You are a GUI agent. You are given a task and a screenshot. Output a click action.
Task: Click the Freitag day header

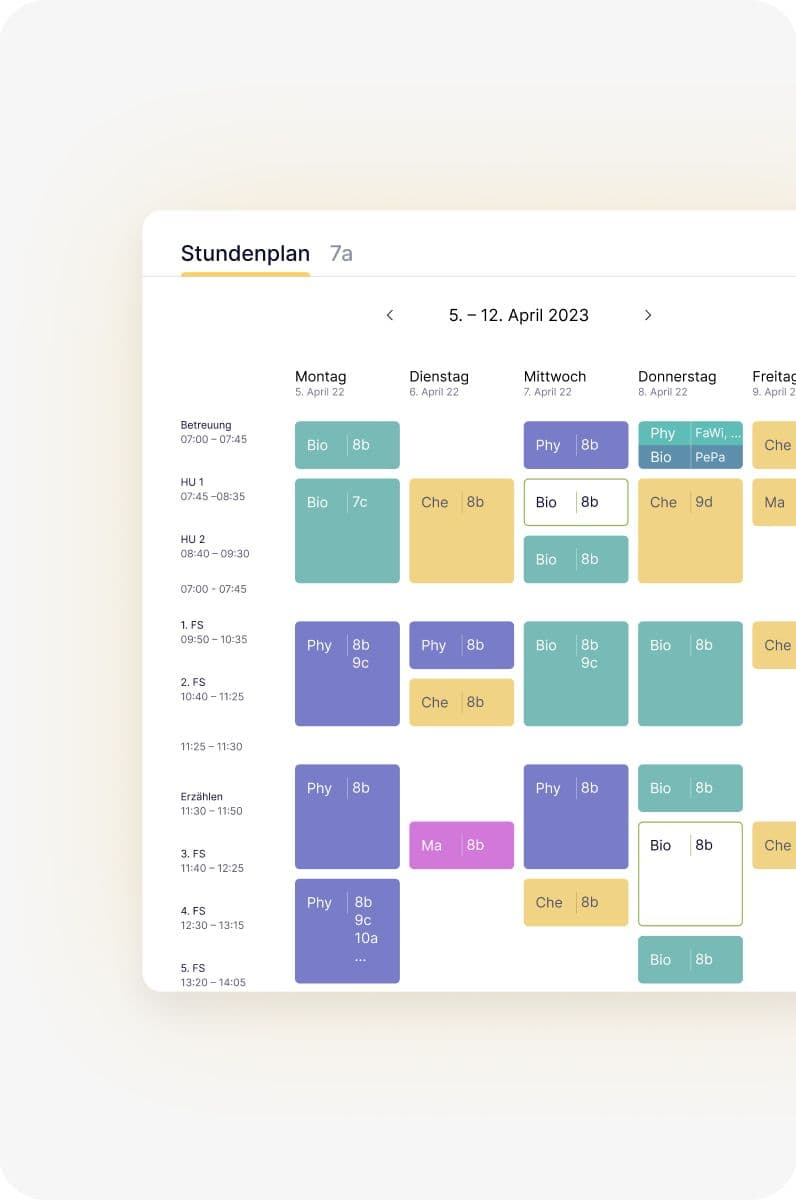(775, 377)
